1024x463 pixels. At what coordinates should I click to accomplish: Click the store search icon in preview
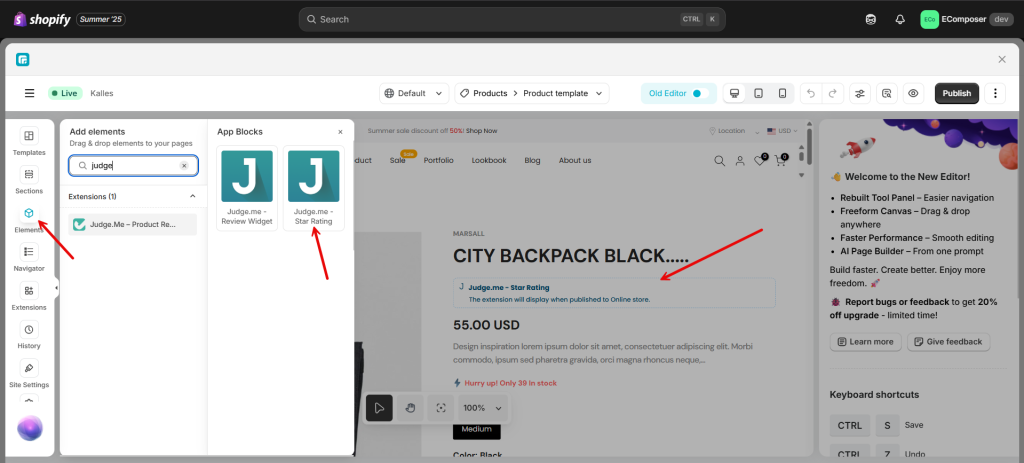point(719,161)
